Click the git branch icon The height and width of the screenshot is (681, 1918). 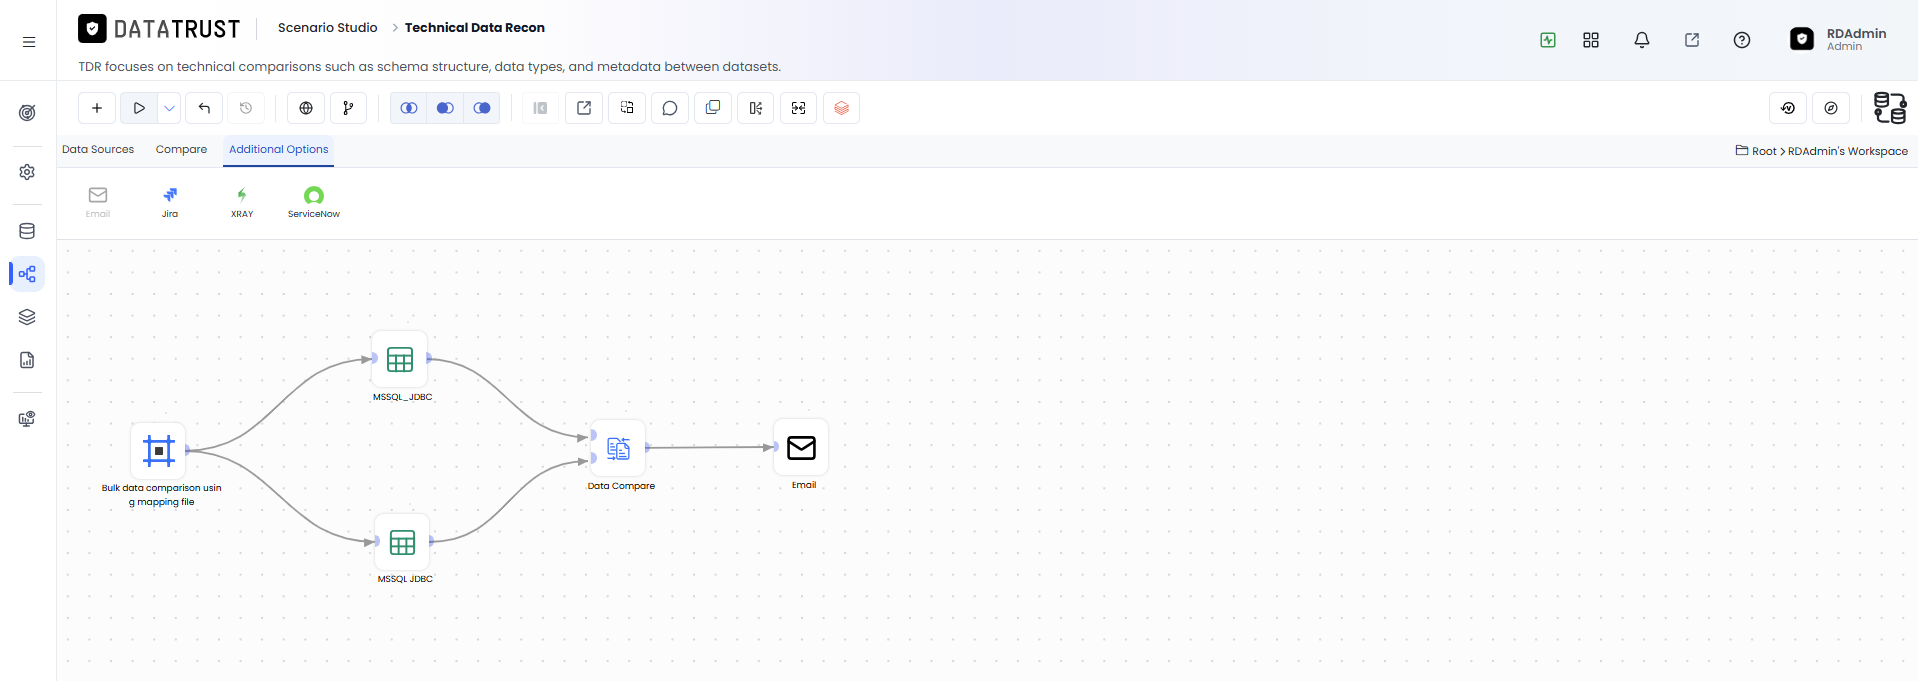point(348,108)
